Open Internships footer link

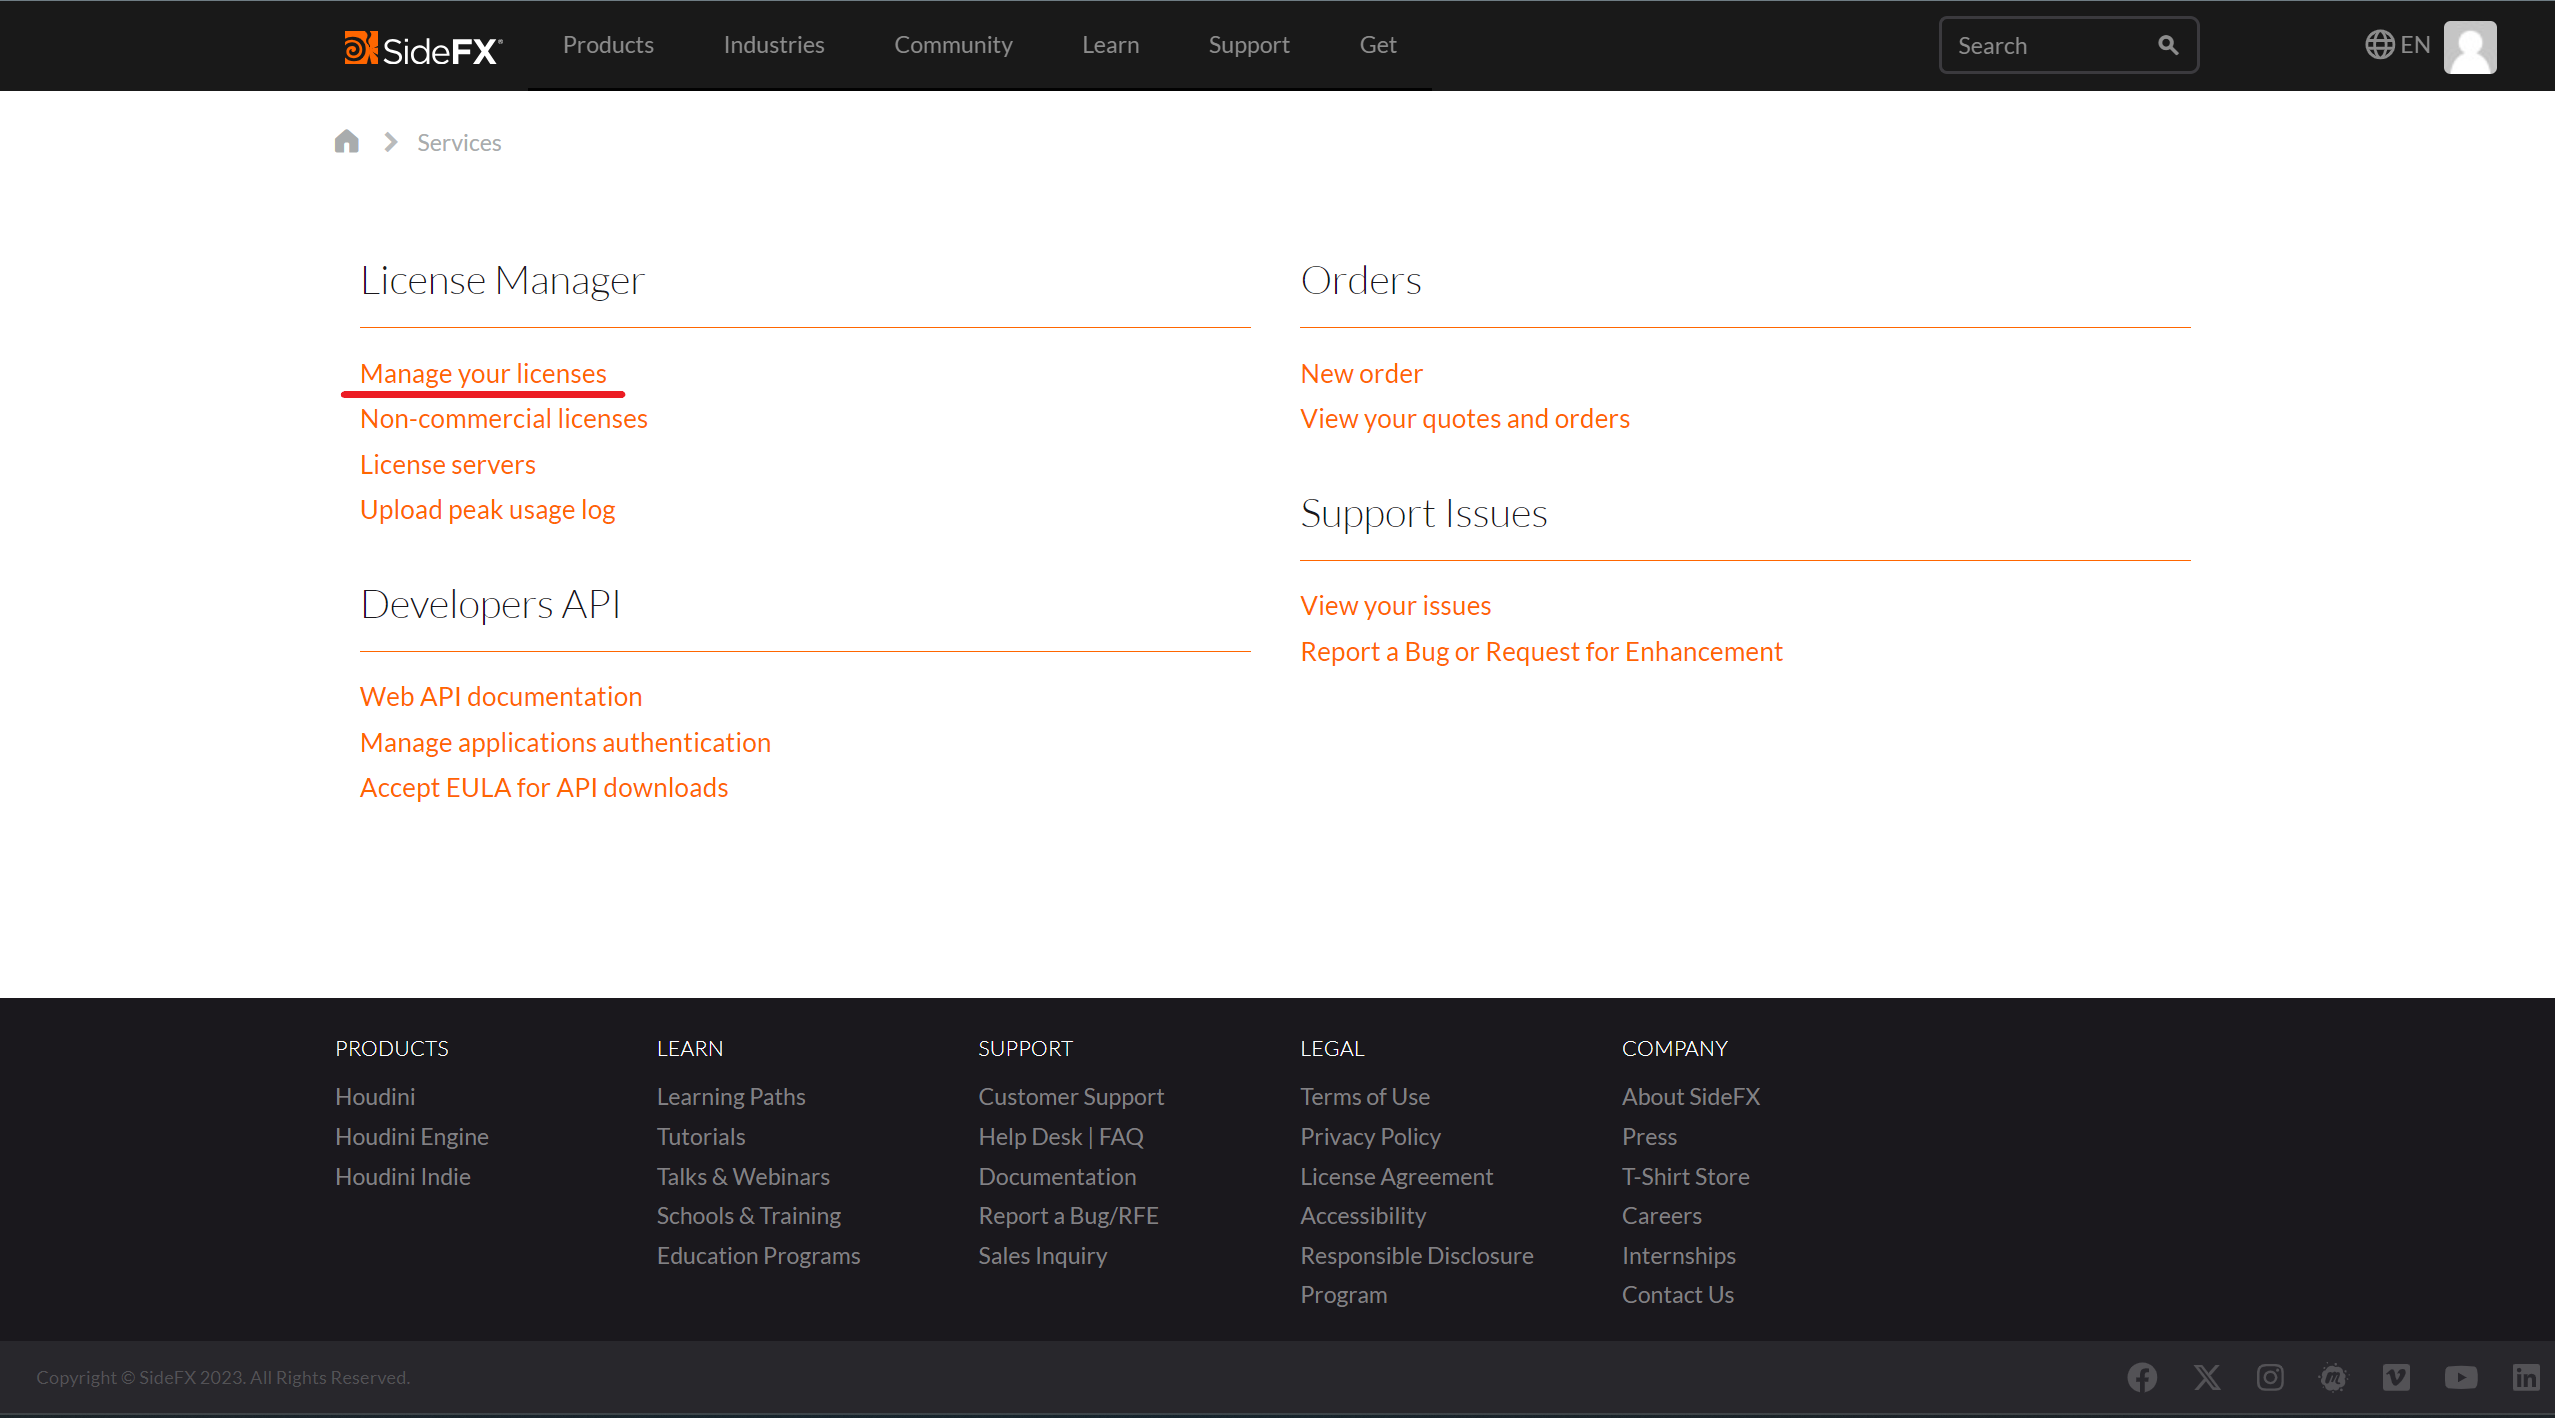tap(1678, 1255)
